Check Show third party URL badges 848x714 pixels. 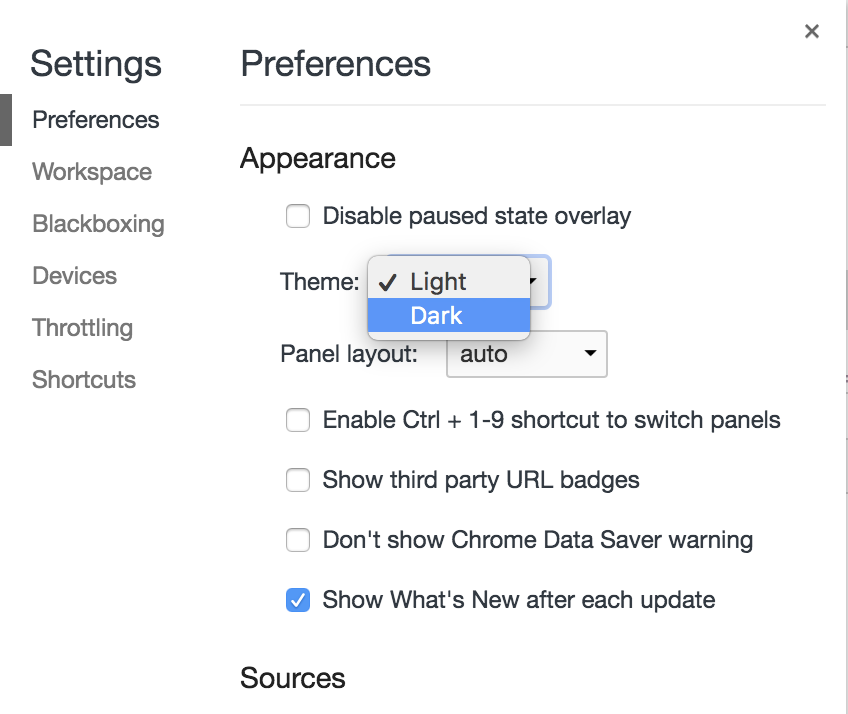(298, 480)
